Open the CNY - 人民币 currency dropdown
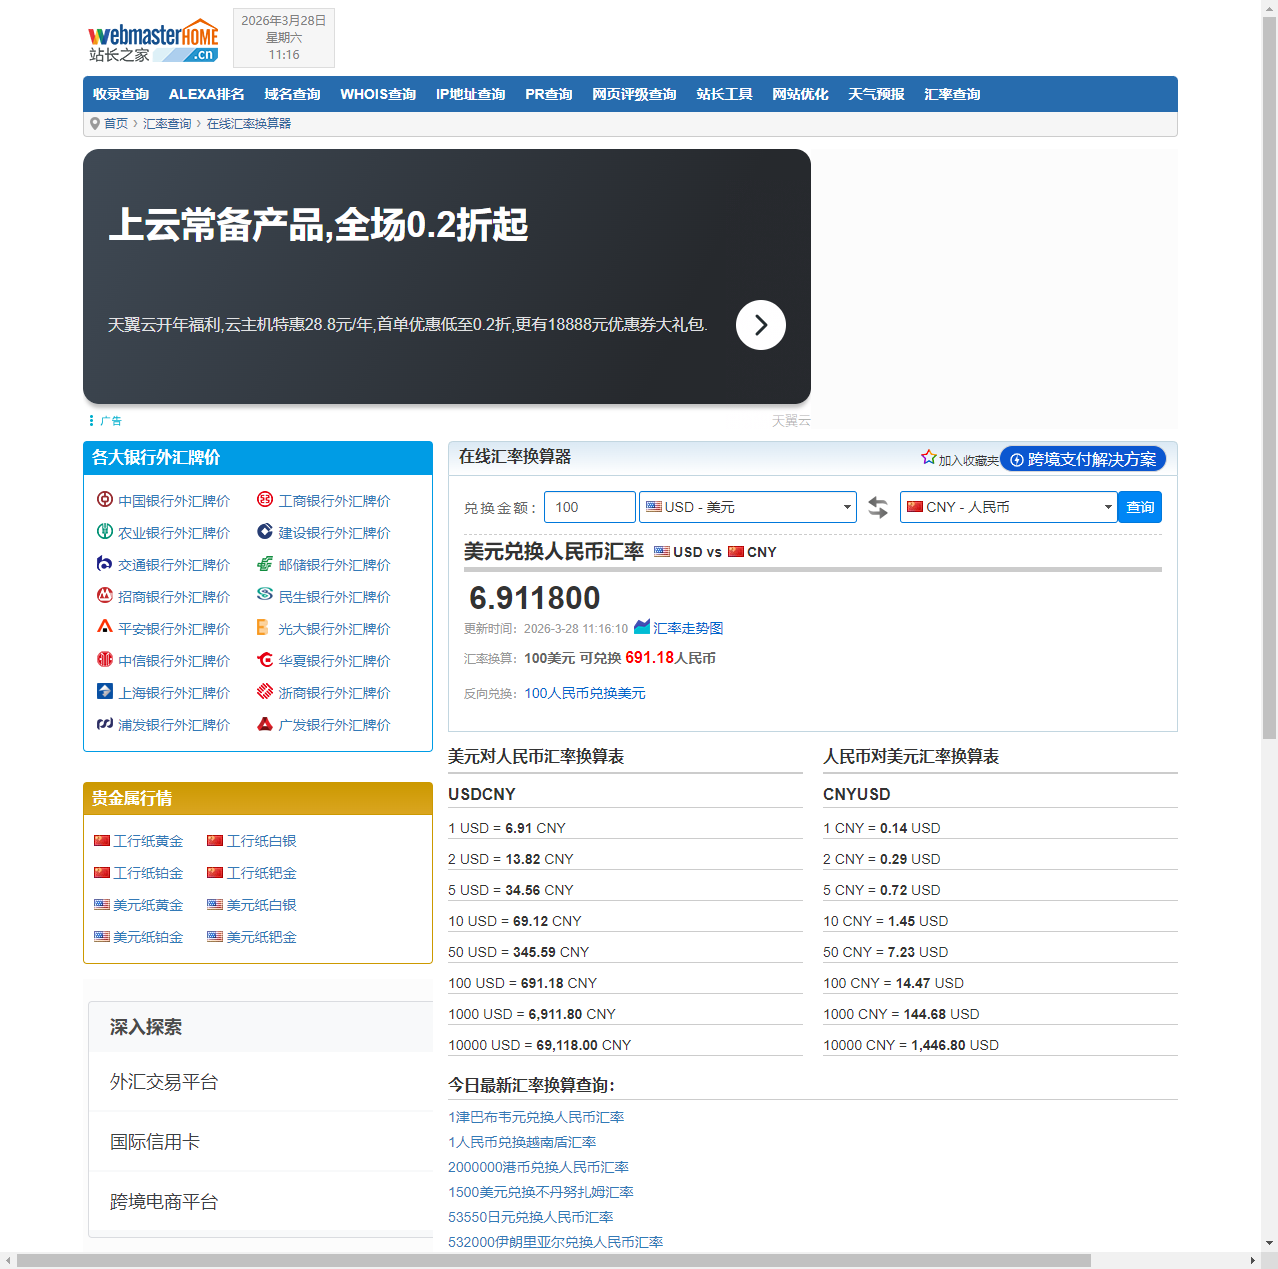1278x1269 pixels. tap(1008, 507)
